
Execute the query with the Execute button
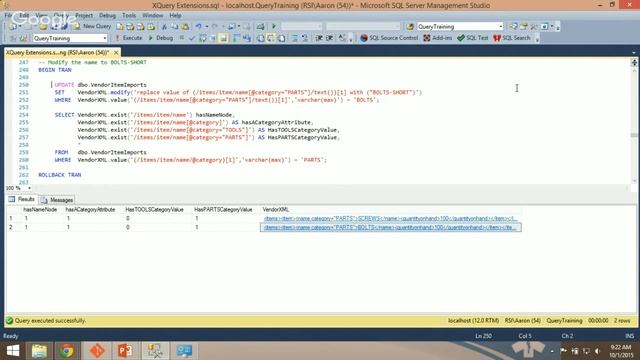click(x=129, y=38)
